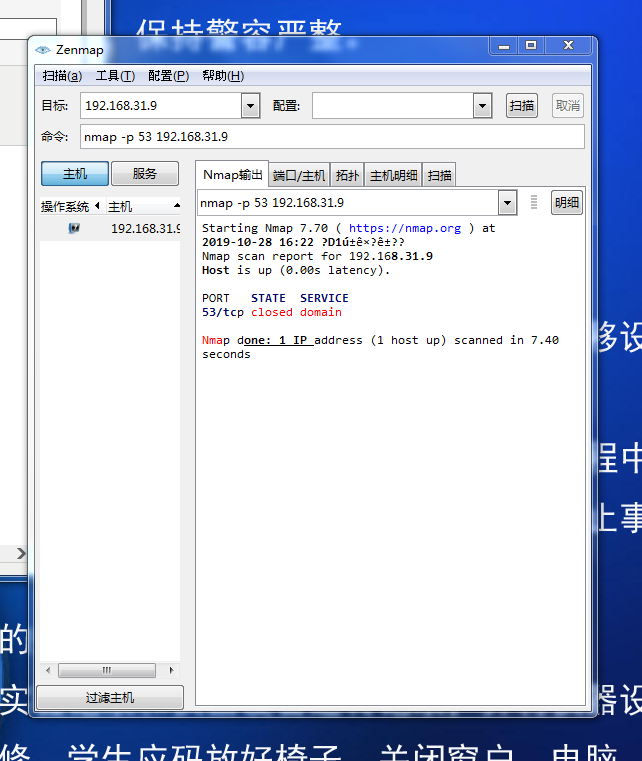Click the host list scroll right arrow
642x761 pixels.
coord(171,670)
